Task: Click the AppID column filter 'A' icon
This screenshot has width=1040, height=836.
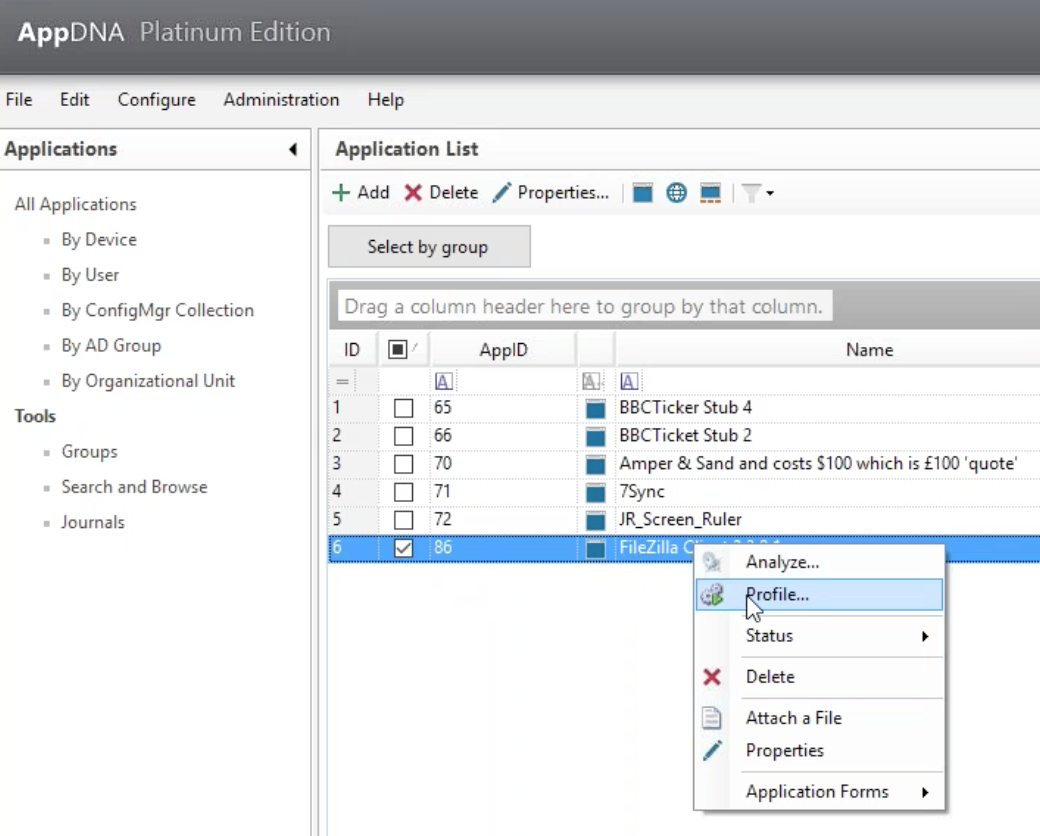Action: (x=443, y=381)
